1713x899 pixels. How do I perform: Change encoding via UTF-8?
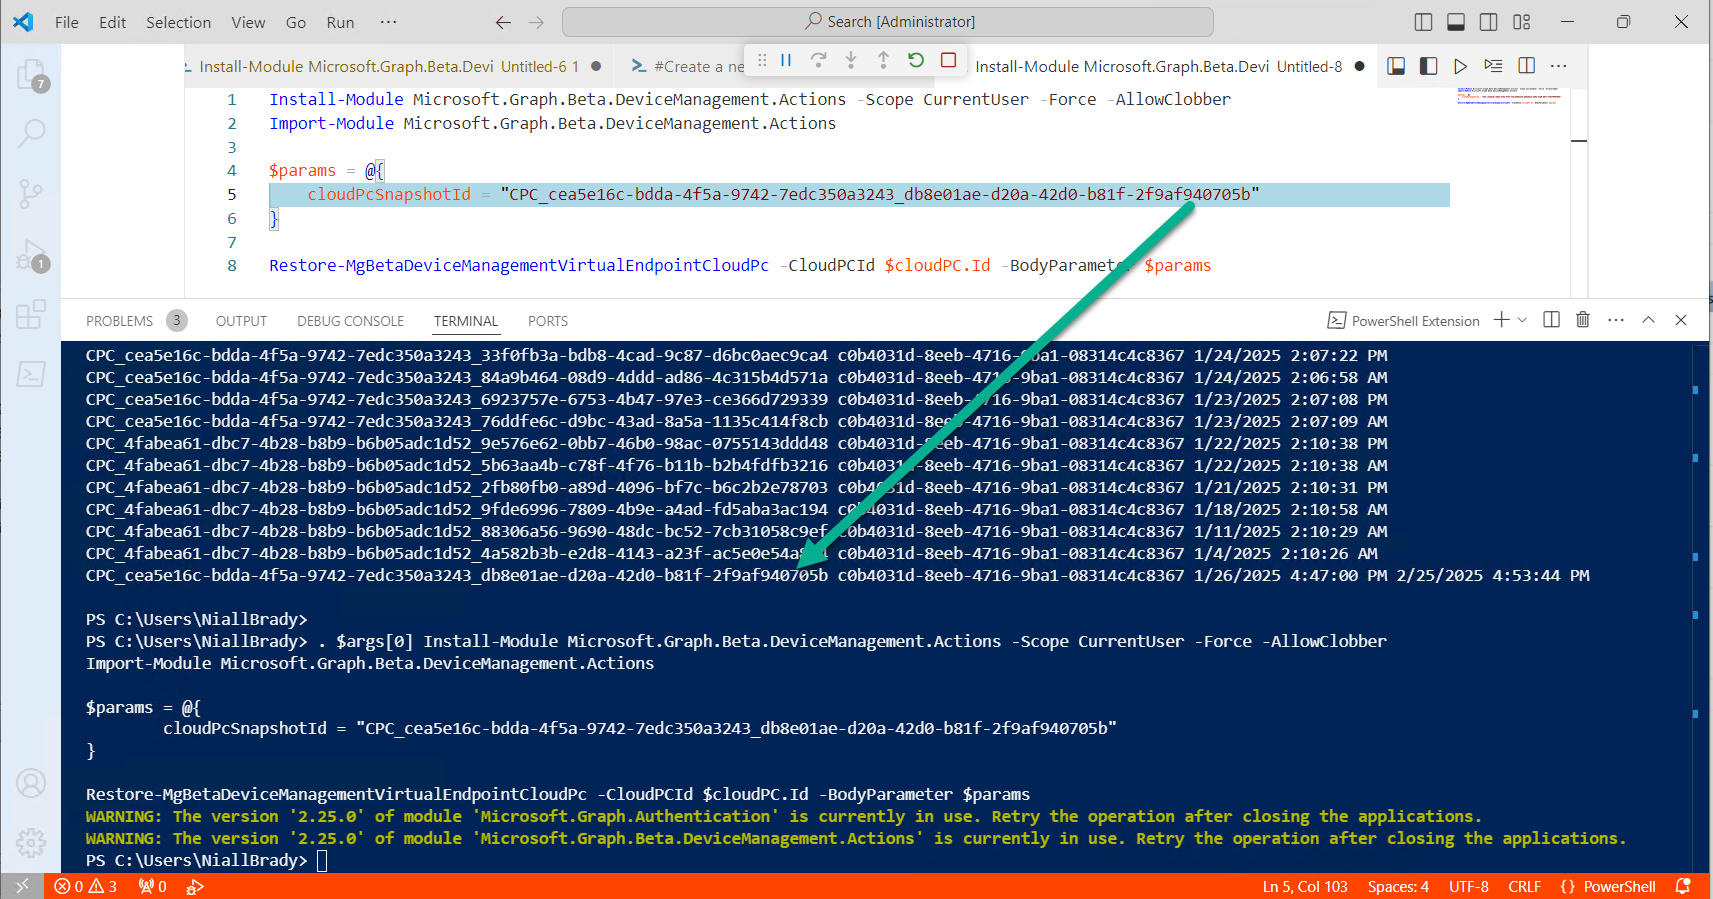click(x=1469, y=887)
